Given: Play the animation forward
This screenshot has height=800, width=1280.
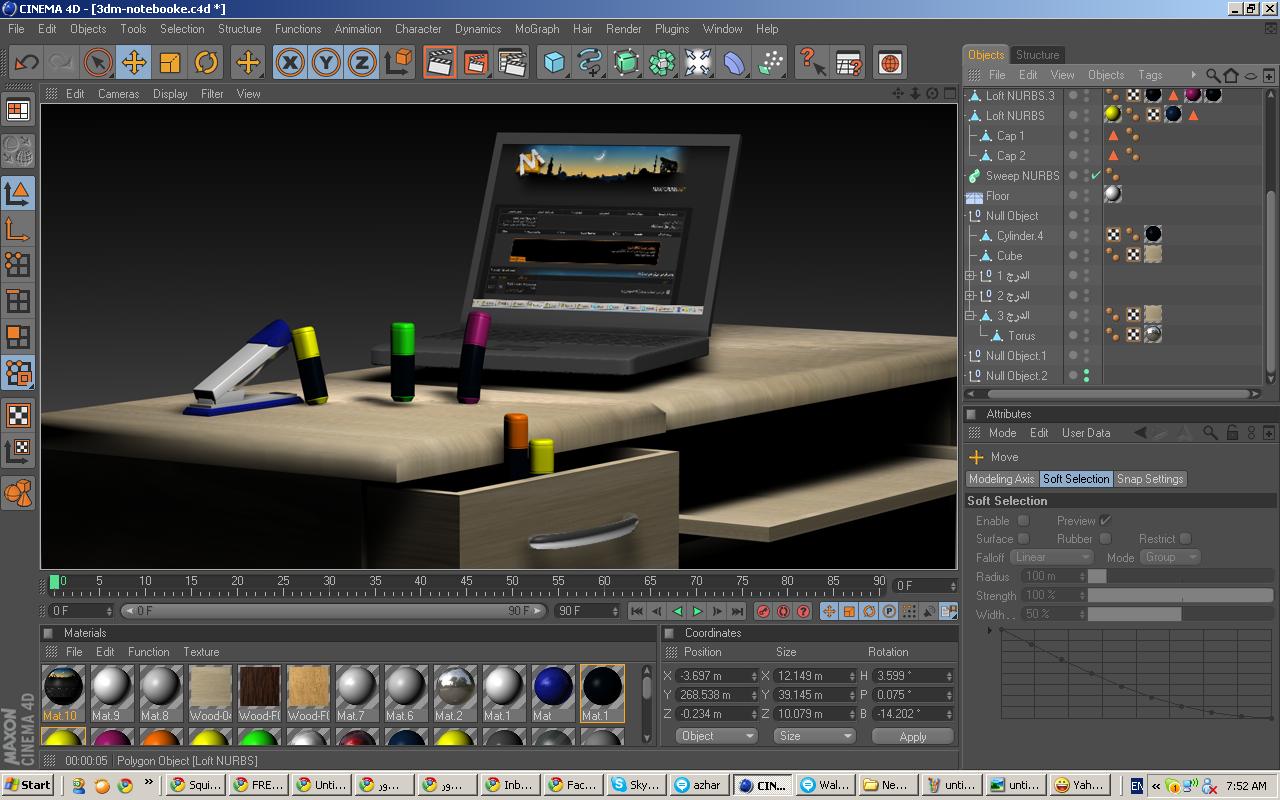Looking at the screenshot, I should tap(697, 611).
